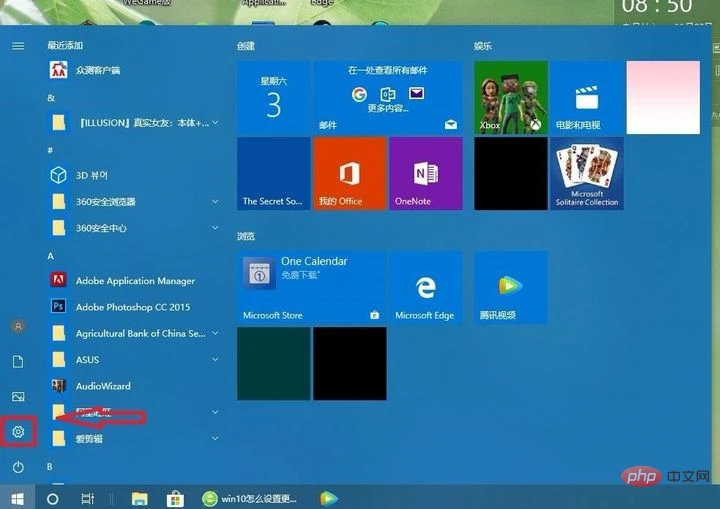Click the A letter group header
The image size is (720, 509).
click(51, 256)
